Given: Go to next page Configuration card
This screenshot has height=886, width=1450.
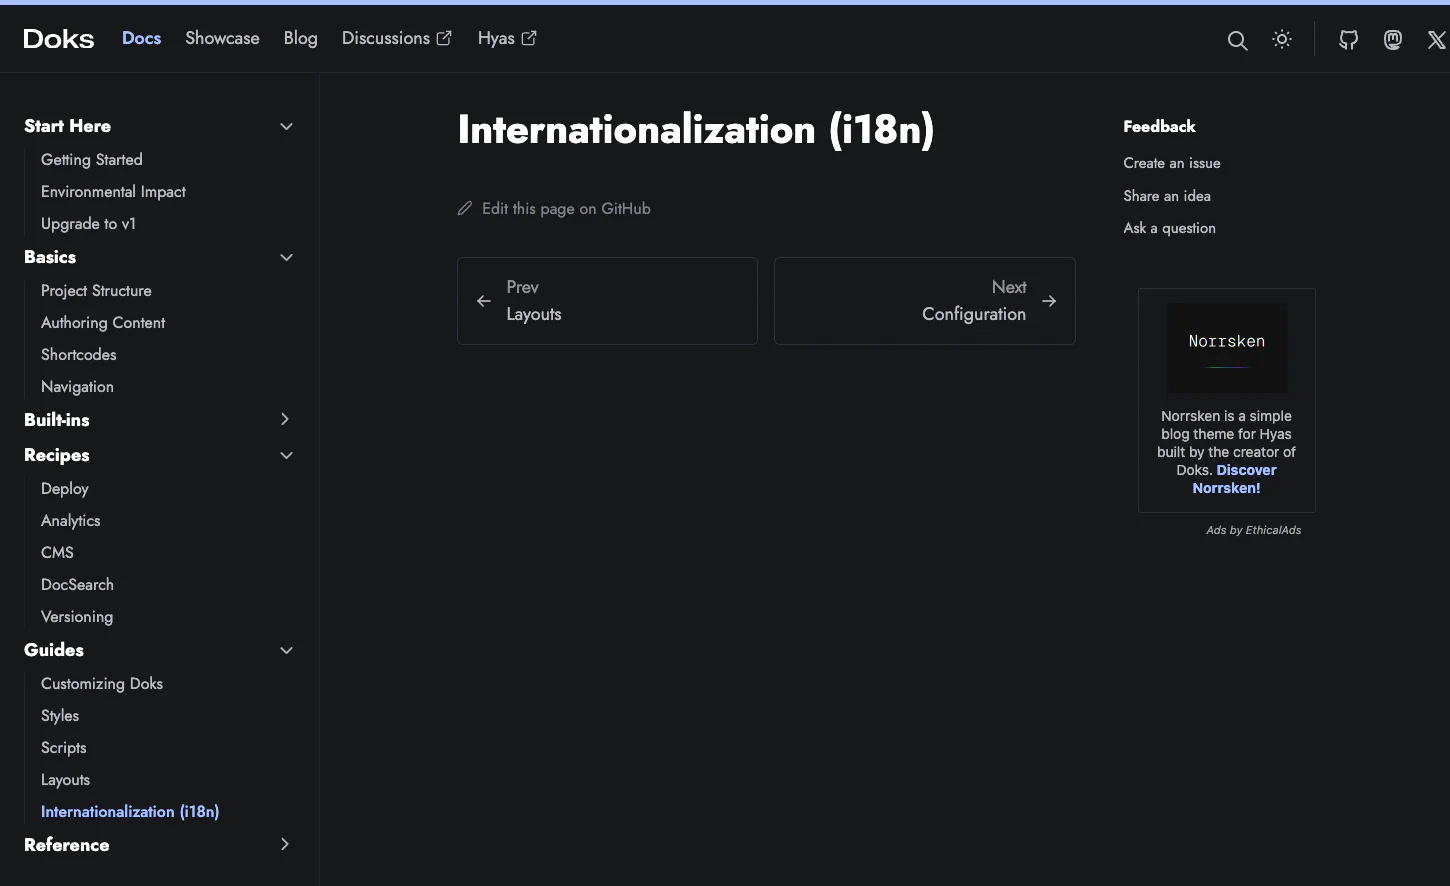Looking at the screenshot, I should point(925,301).
